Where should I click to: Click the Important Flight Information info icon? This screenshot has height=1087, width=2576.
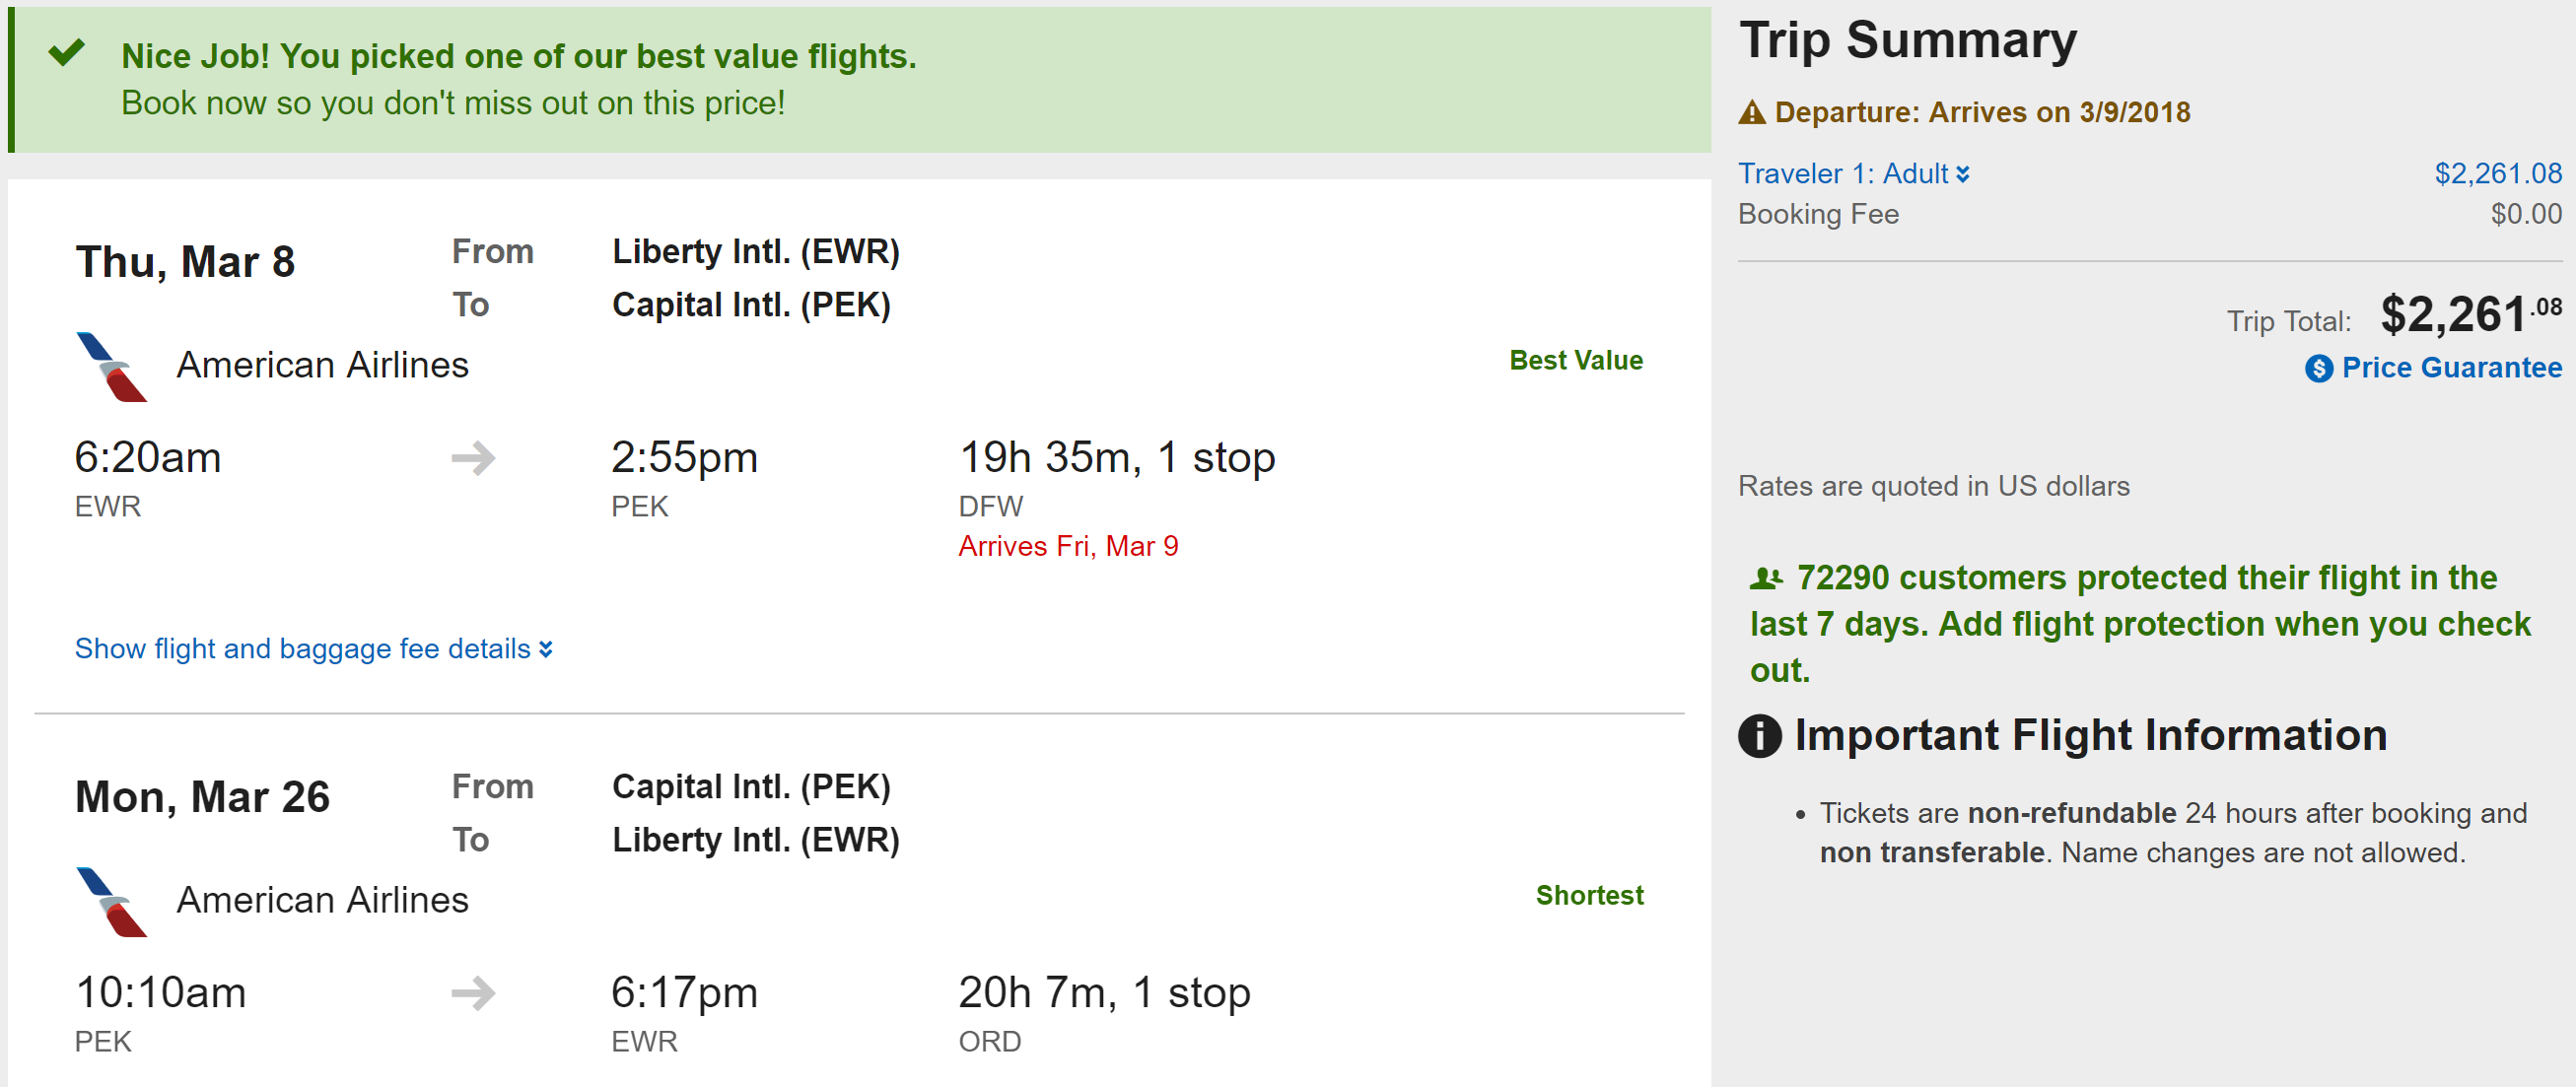click(x=1759, y=737)
